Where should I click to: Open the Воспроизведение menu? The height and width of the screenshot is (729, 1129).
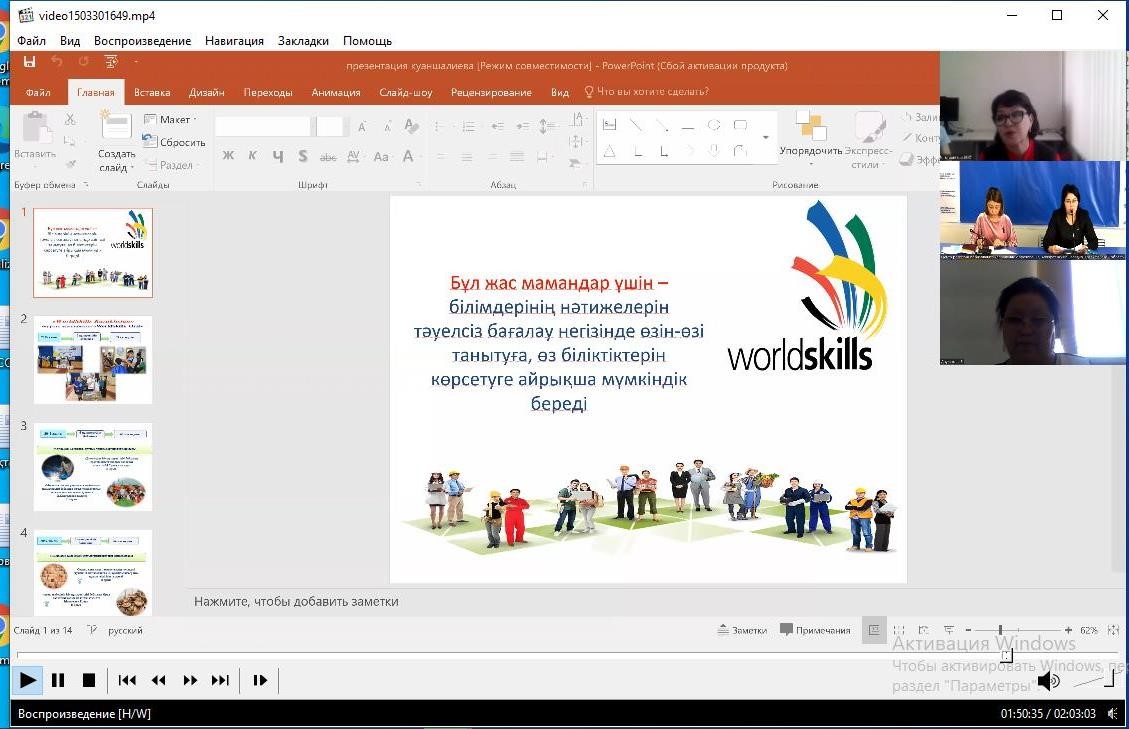pyautogui.click(x=143, y=41)
